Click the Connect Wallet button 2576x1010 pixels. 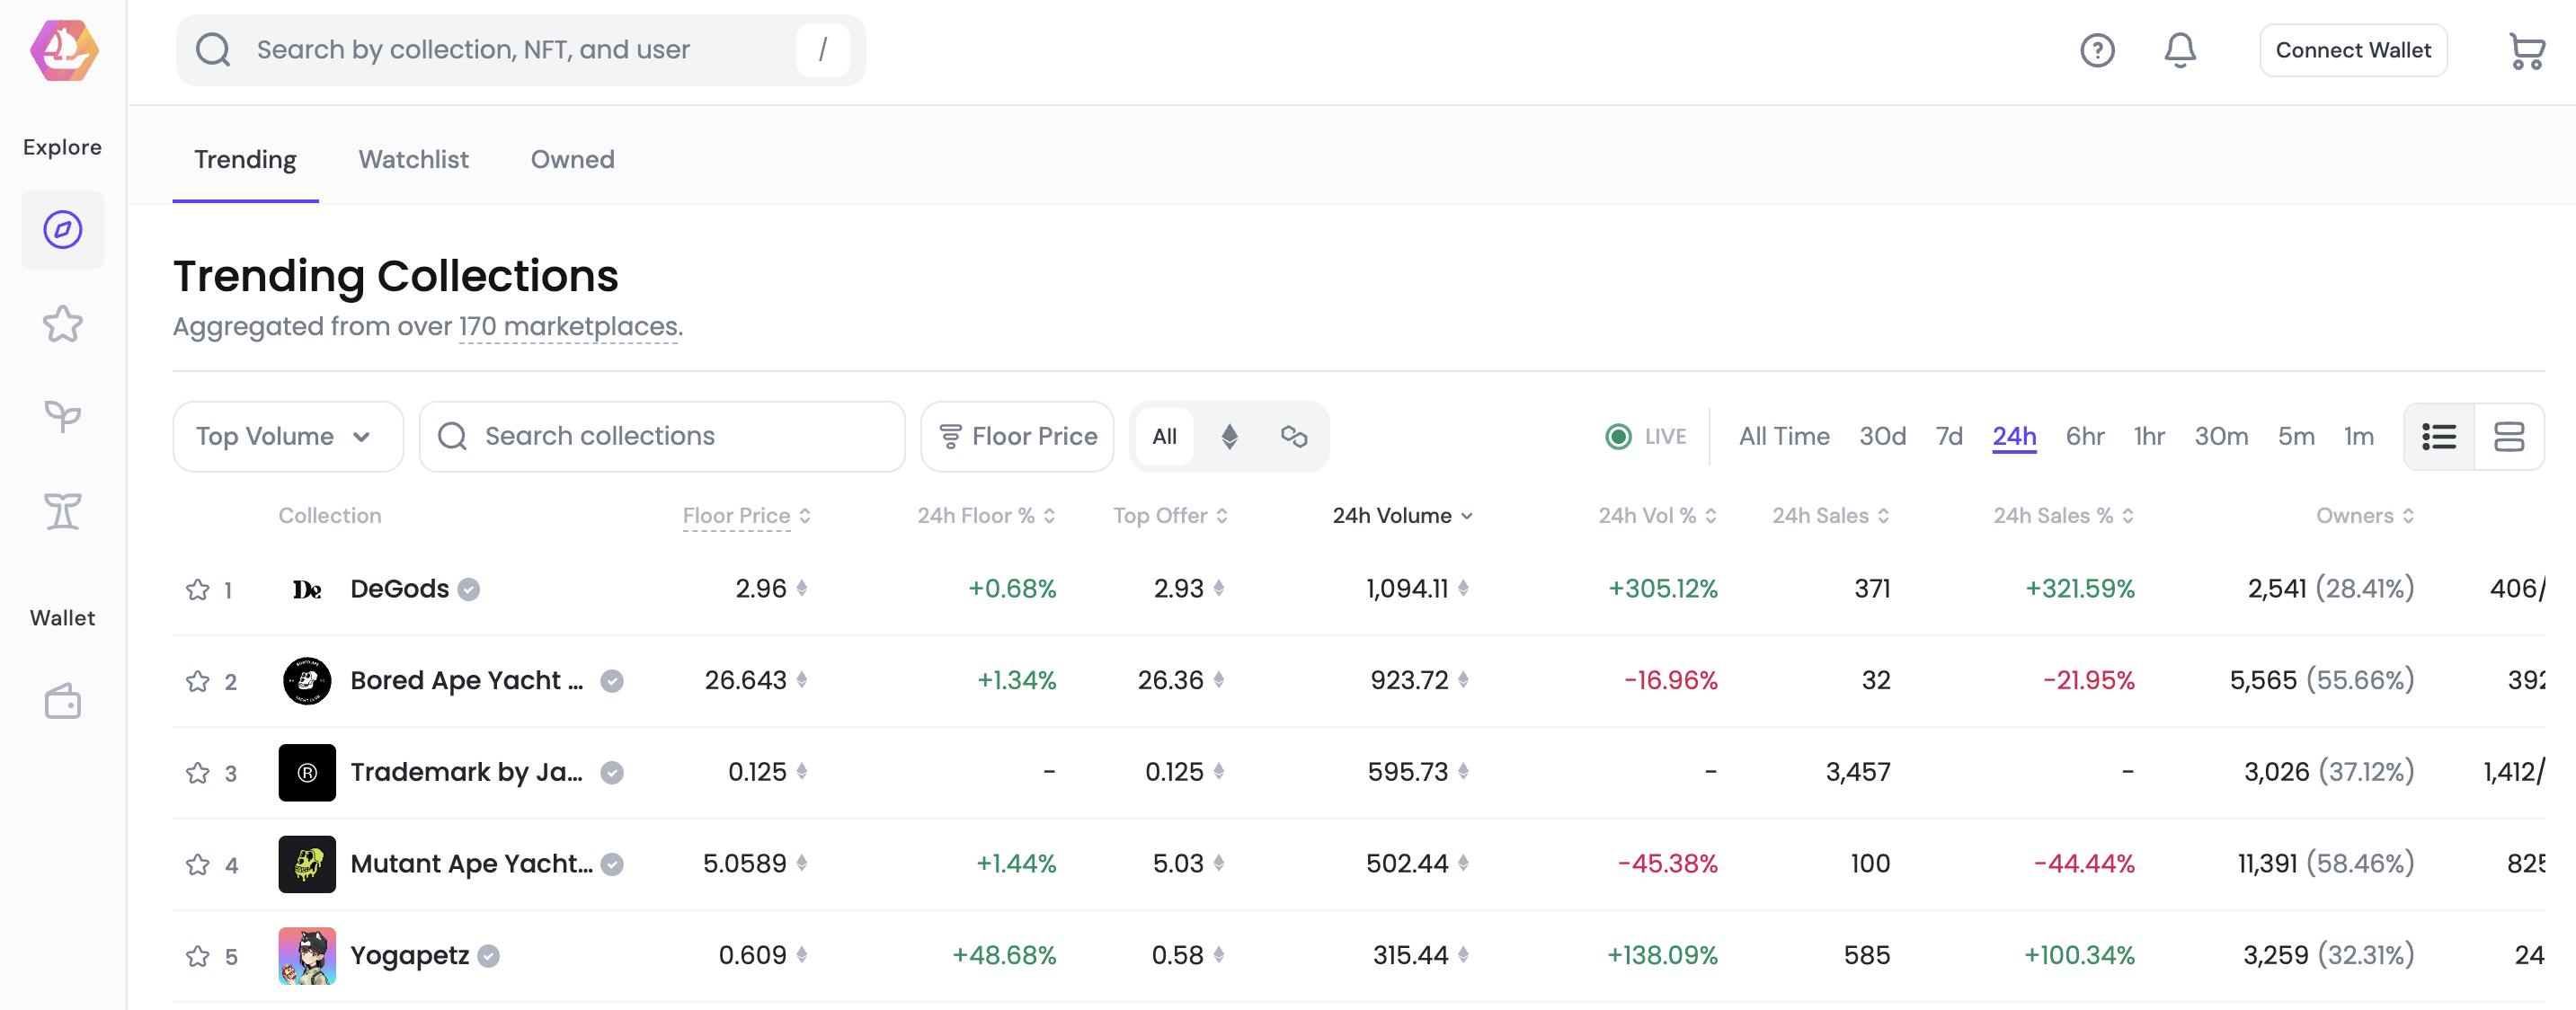tap(2352, 50)
